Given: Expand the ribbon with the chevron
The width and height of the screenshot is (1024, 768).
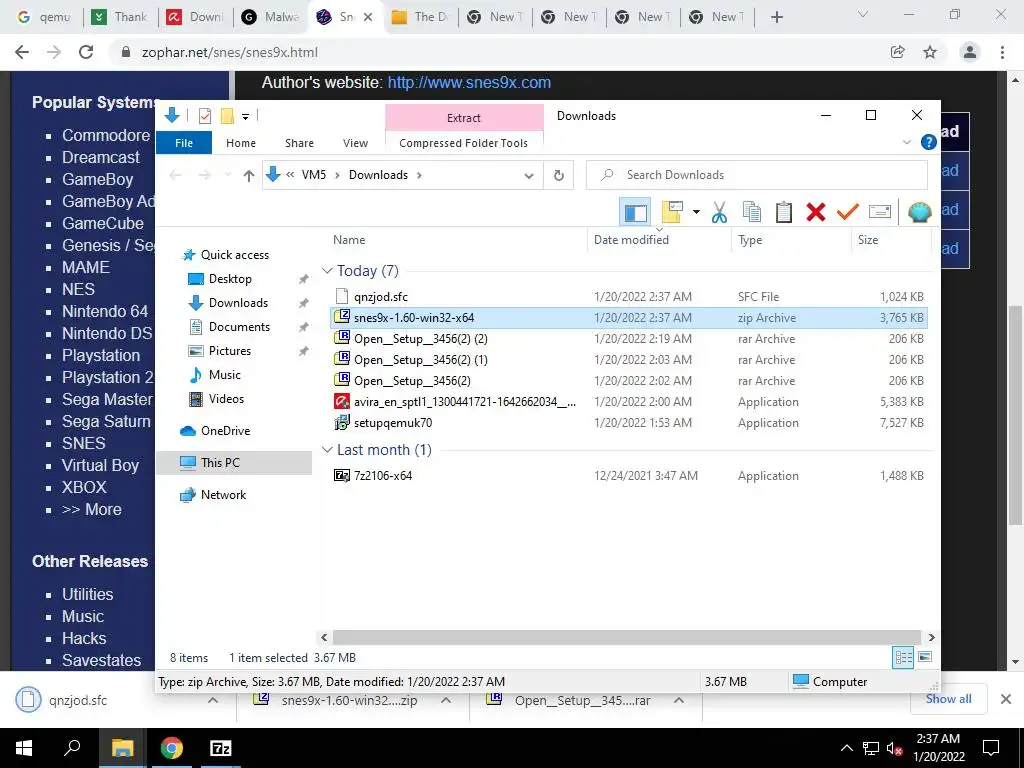Looking at the screenshot, I should click(906, 142).
